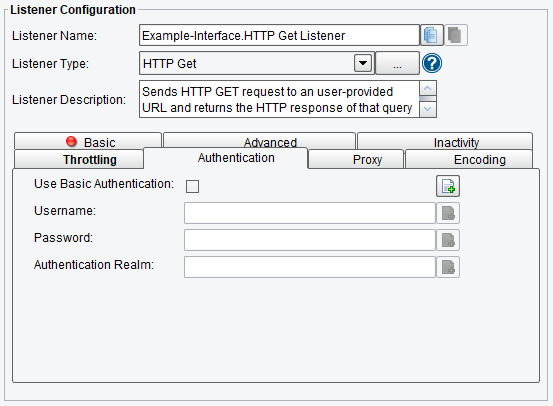Select the Authentication tab
The height and width of the screenshot is (406, 553).
[x=226, y=158]
